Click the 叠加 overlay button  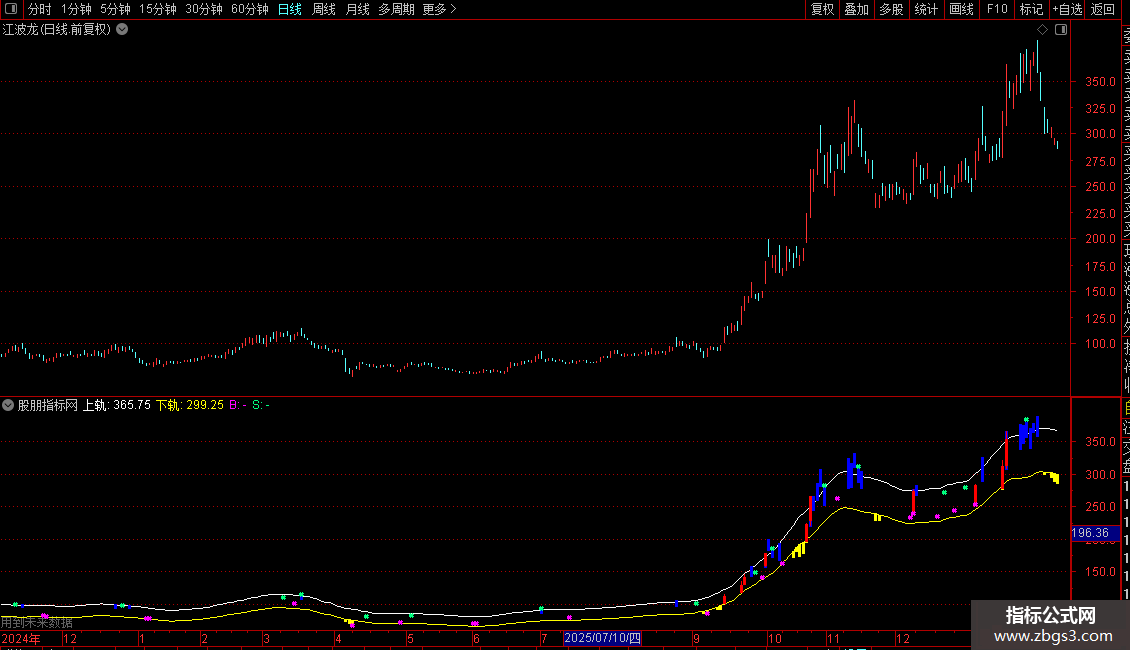pos(857,9)
